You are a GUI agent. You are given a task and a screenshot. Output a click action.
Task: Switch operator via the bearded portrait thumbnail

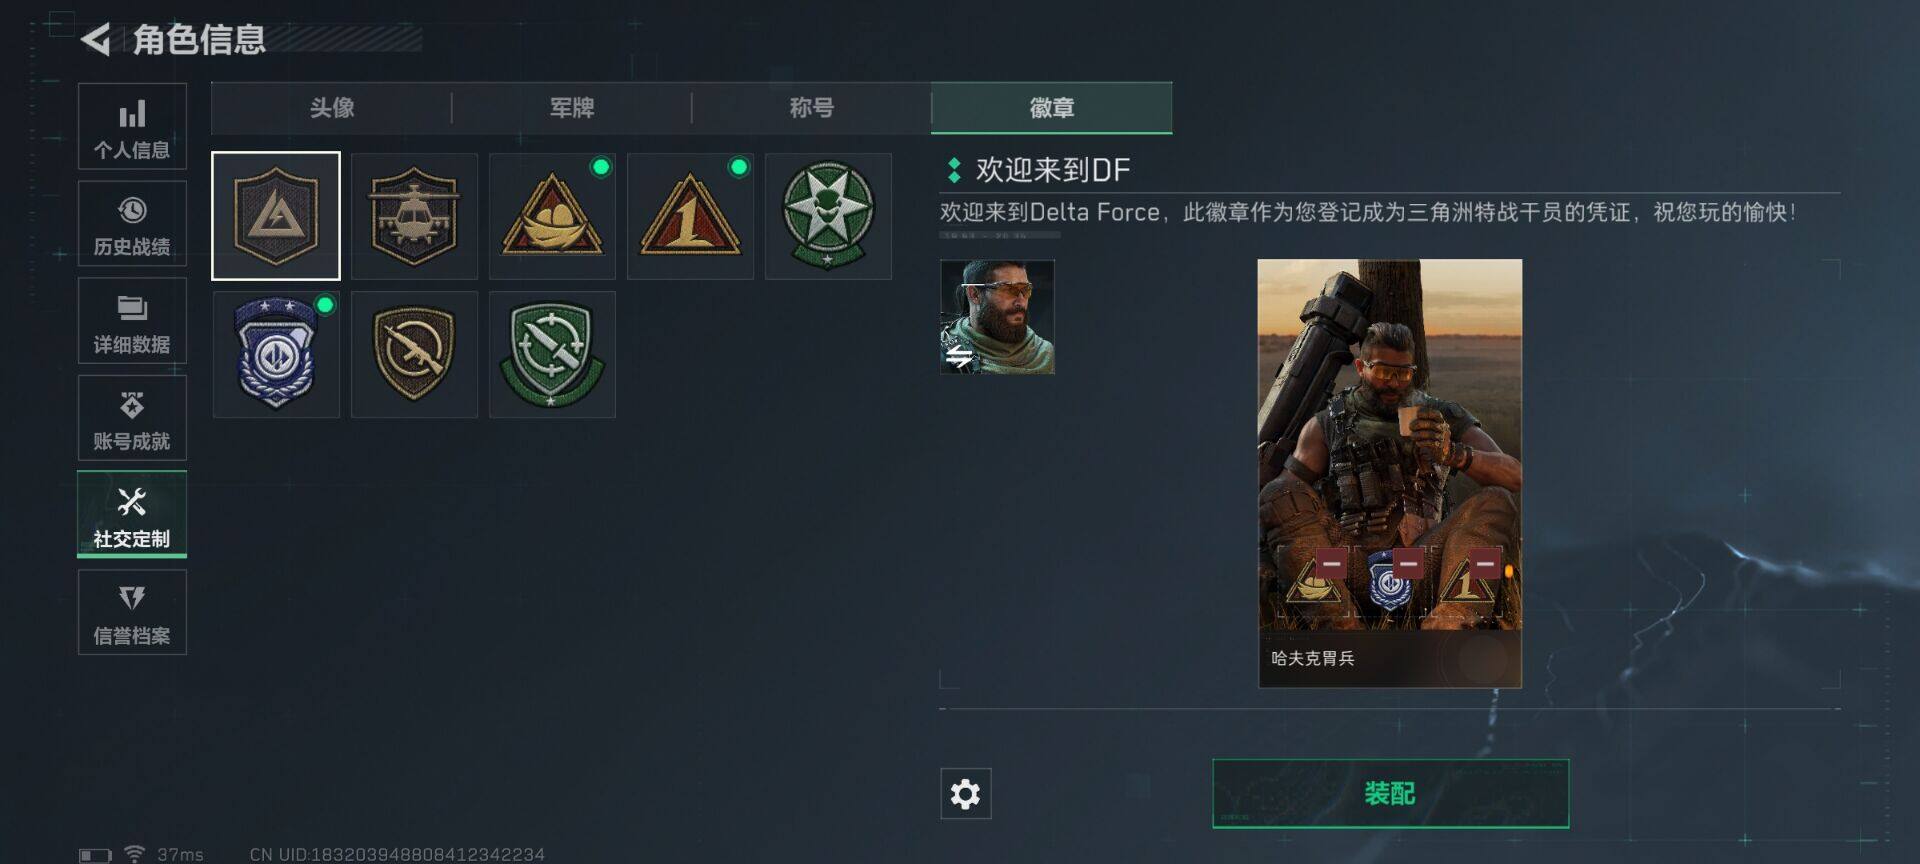click(997, 317)
